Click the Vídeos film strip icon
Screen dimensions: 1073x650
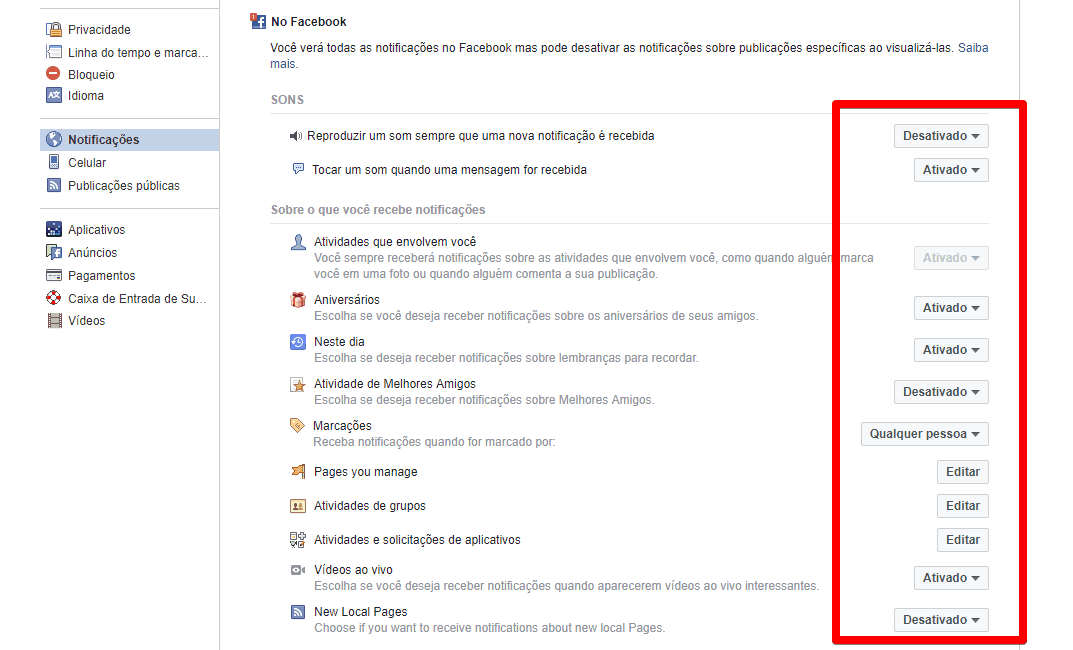click(x=54, y=320)
